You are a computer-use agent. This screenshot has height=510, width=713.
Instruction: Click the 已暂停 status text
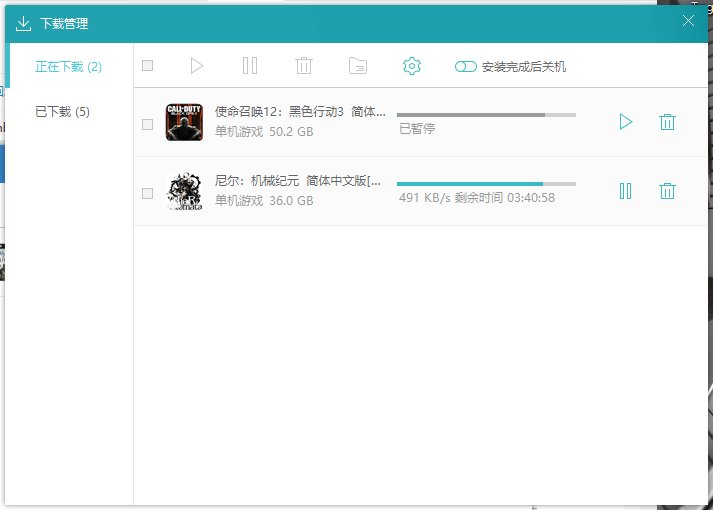[417, 129]
